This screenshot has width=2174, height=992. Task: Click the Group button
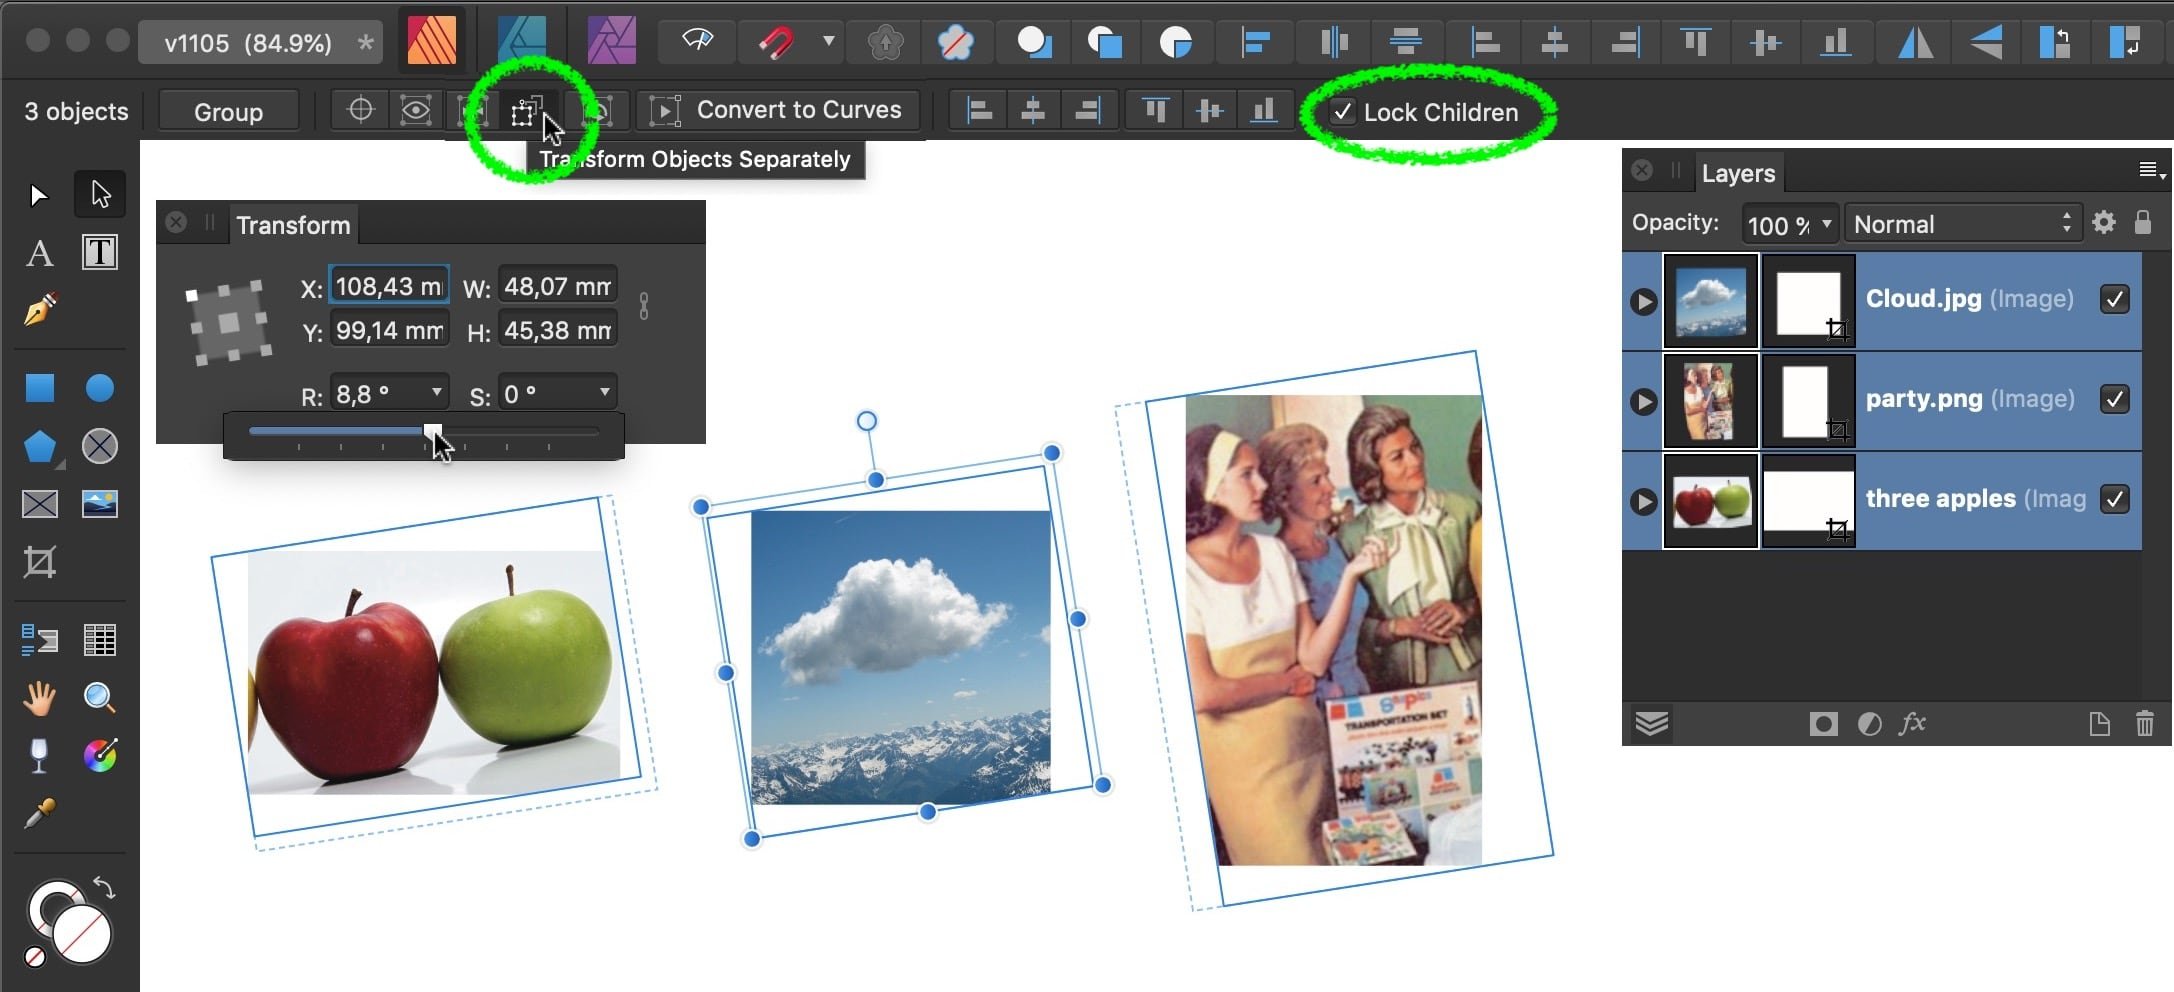click(x=228, y=111)
